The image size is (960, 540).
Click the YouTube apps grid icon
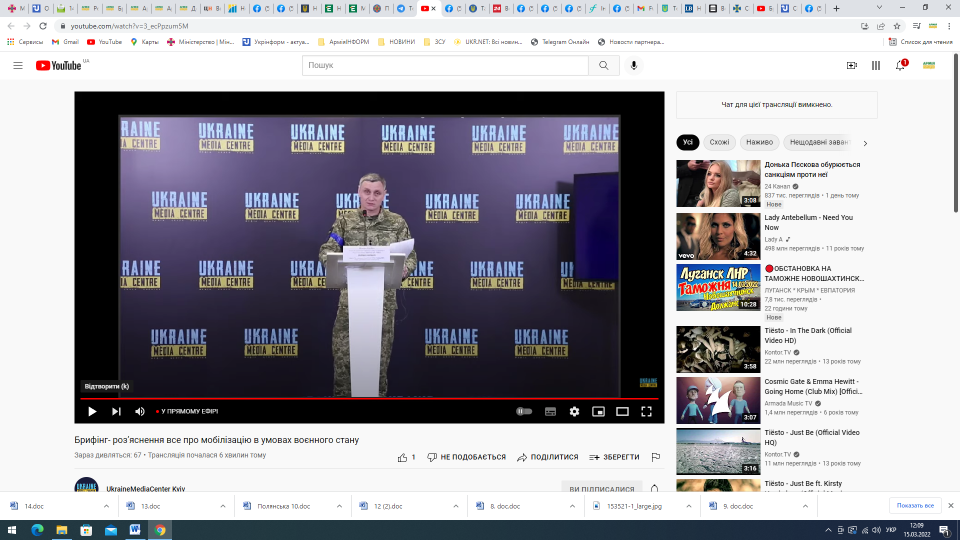[x=876, y=65]
